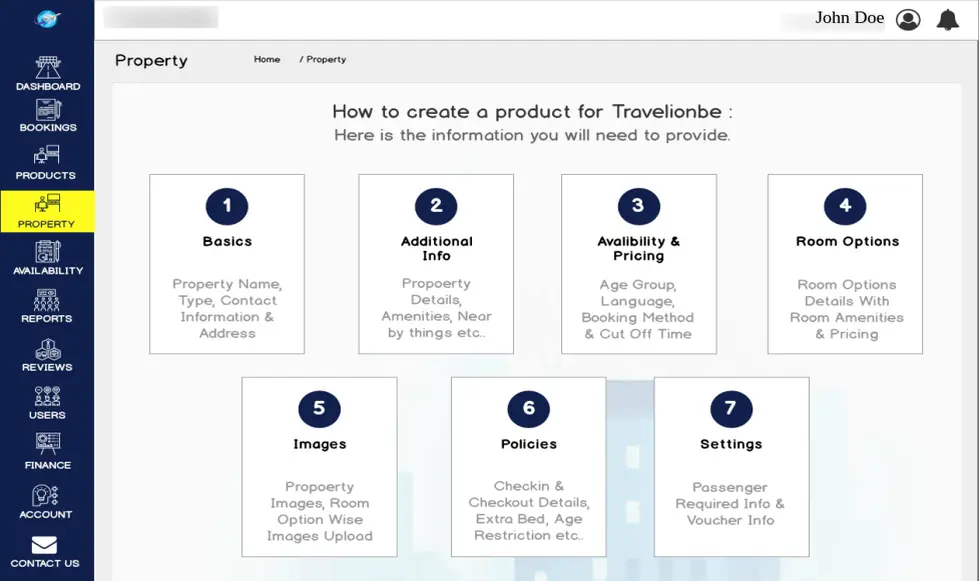Image resolution: width=980 pixels, height=581 pixels.
Task: Click the step 1 number circle
Action: click(x=227, y=206)
